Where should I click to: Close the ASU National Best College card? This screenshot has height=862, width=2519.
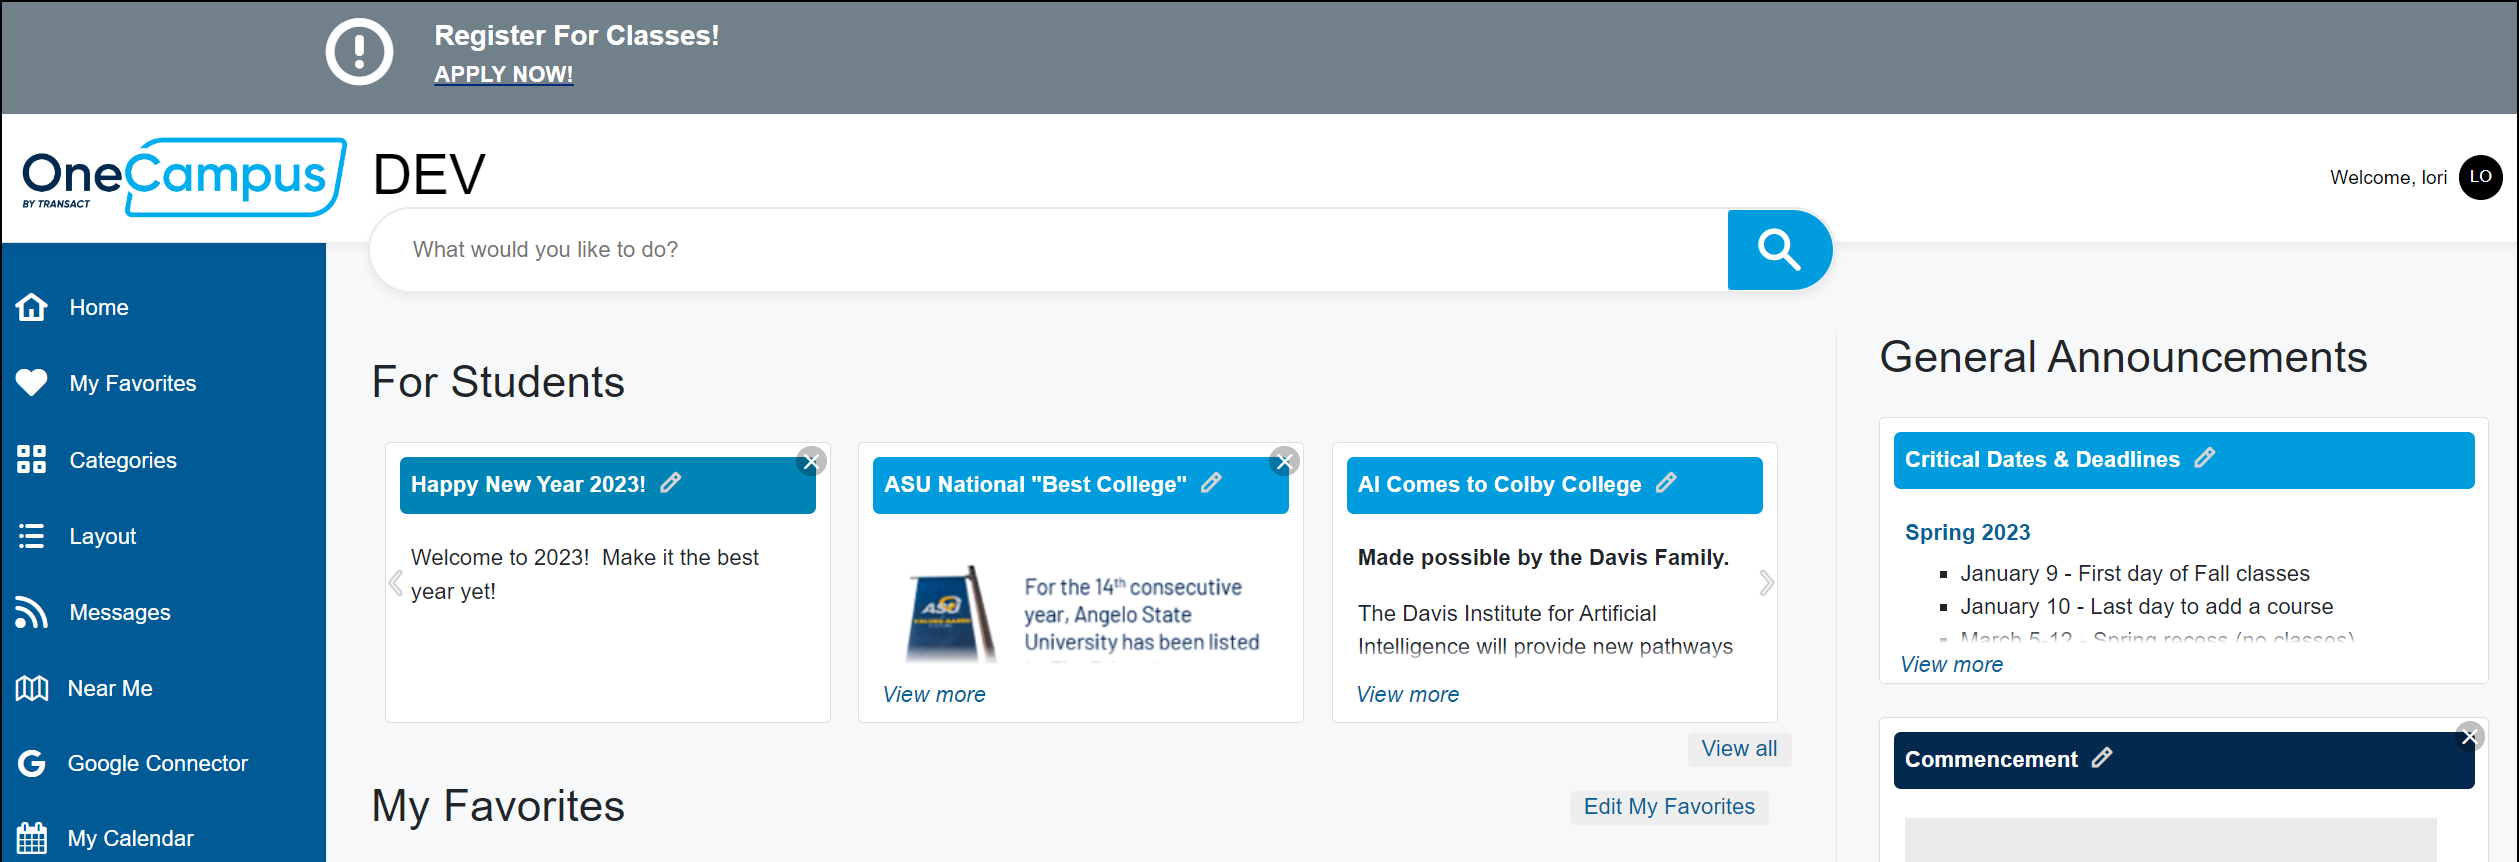tap(1284, 461)
